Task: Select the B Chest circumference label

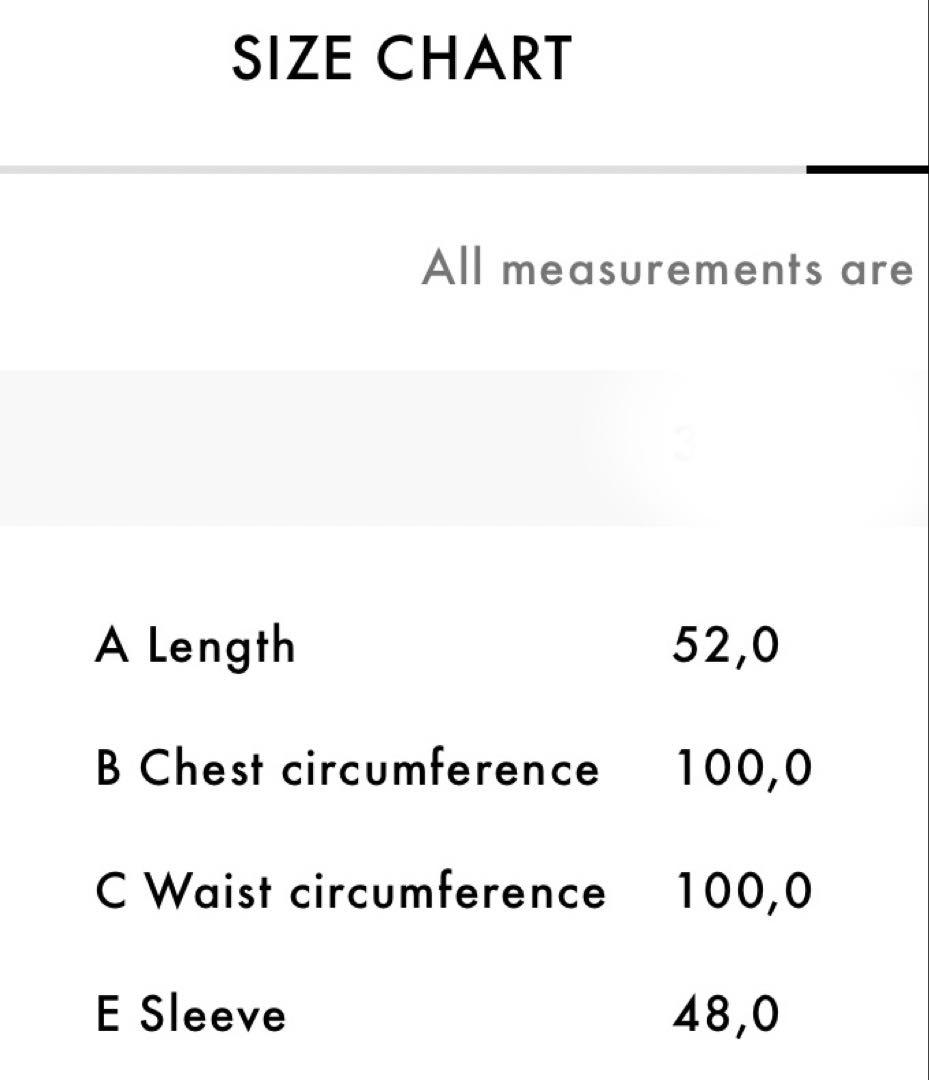Action: point(347,769)
